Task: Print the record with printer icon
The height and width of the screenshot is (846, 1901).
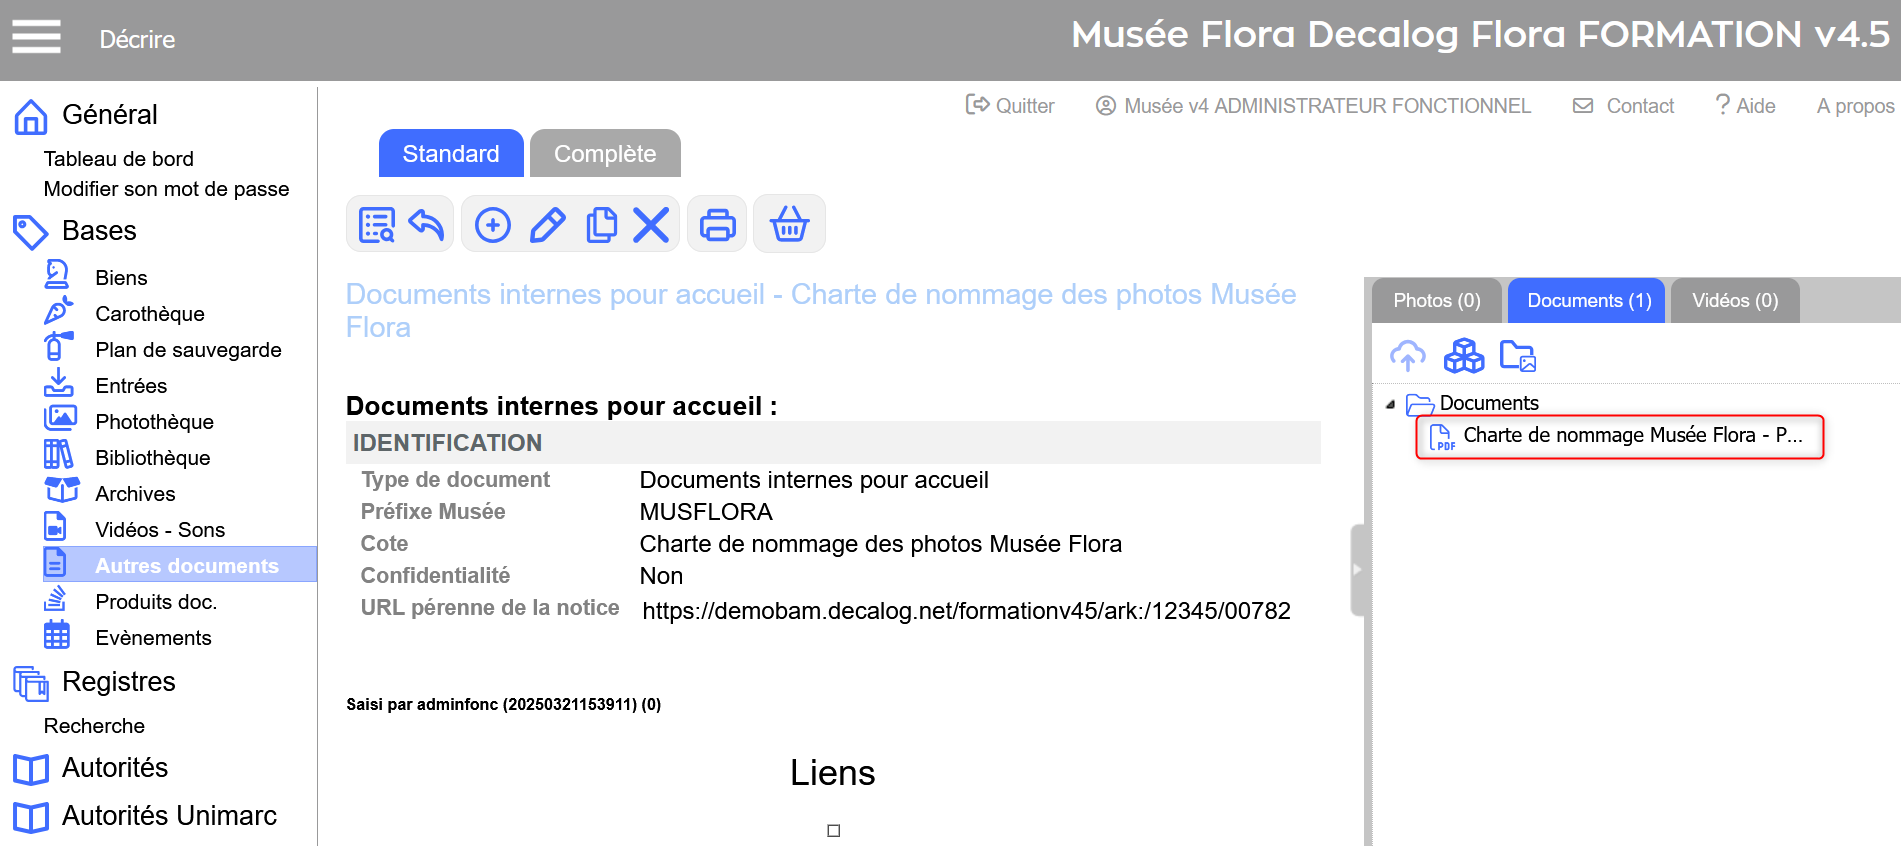Action: coord(717,225)
